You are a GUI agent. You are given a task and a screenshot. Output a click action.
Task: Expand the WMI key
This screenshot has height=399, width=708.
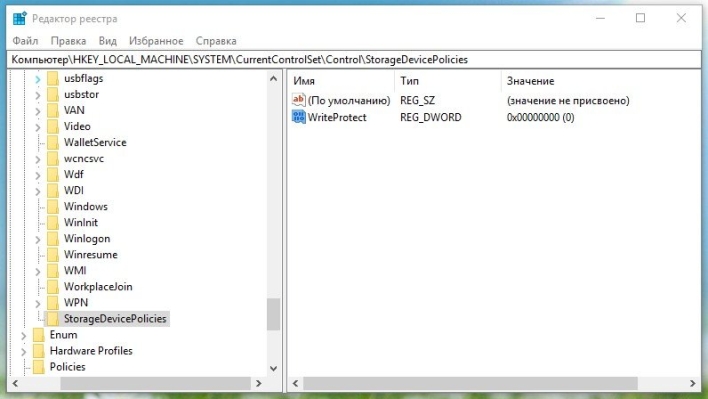(38, 272)
